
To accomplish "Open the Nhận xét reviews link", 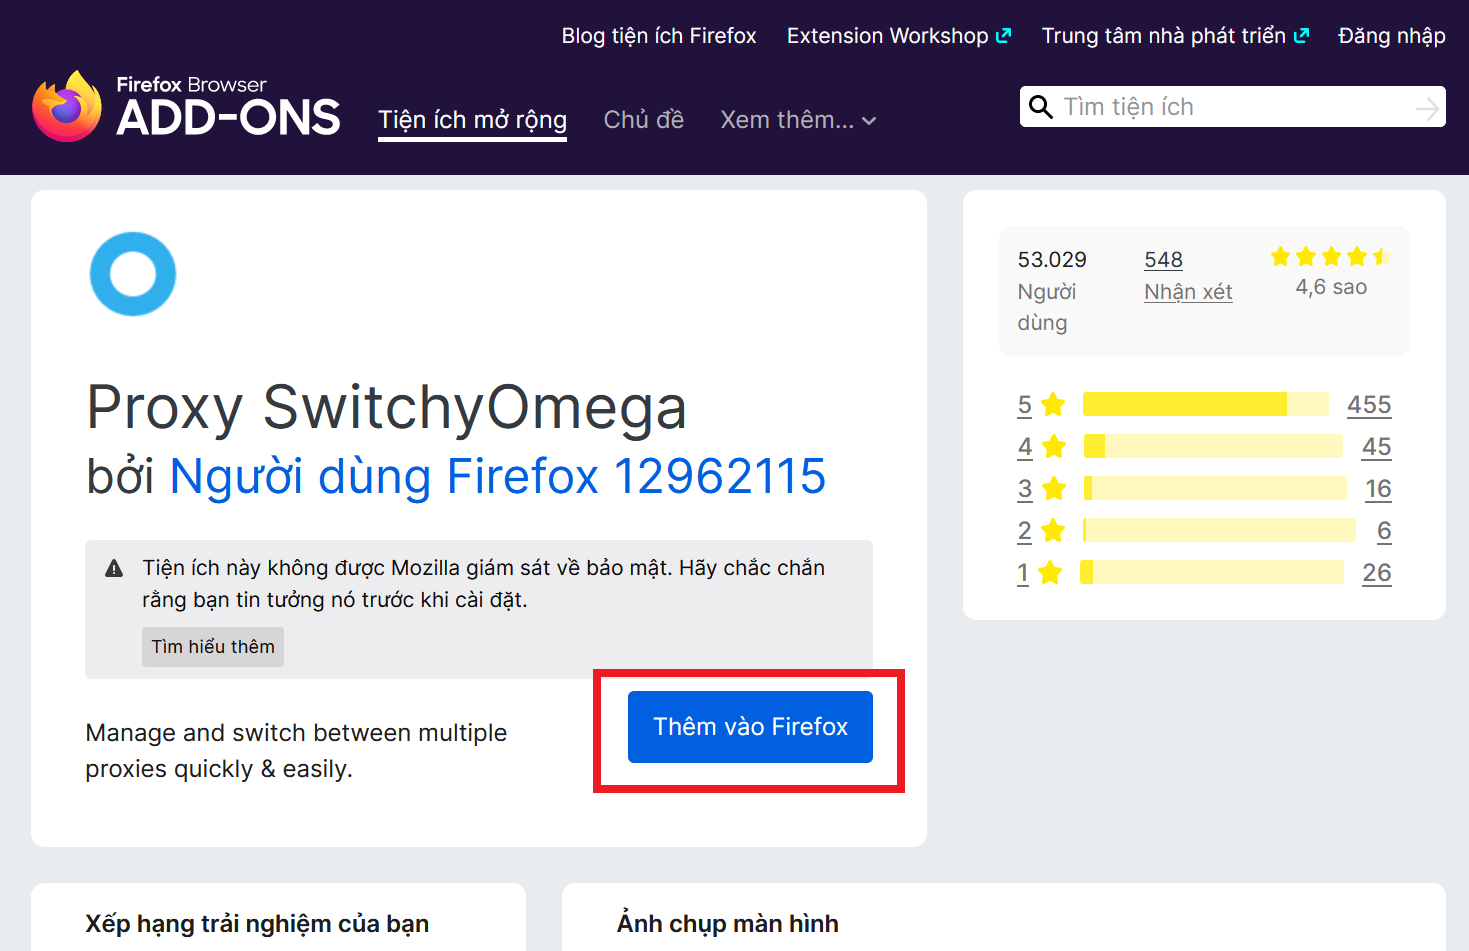I will point(1188,292).
